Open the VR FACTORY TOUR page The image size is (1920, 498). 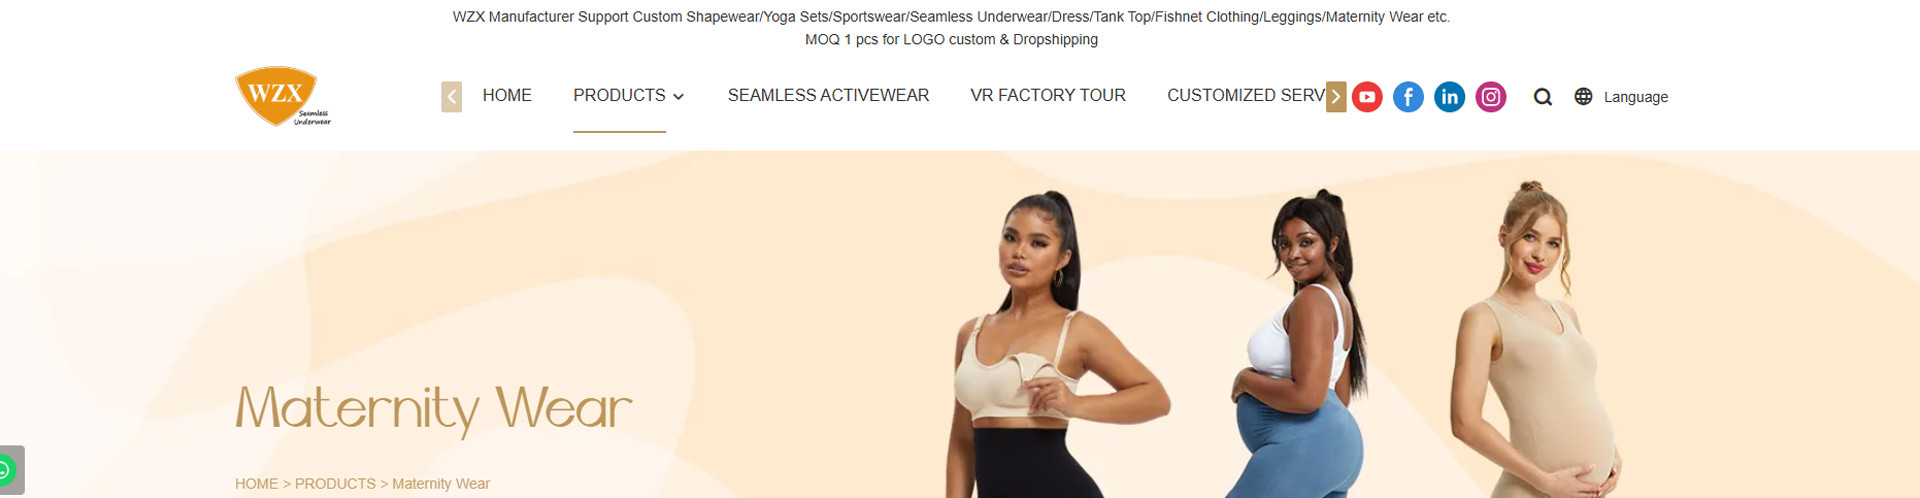(x=1048, y=95)
